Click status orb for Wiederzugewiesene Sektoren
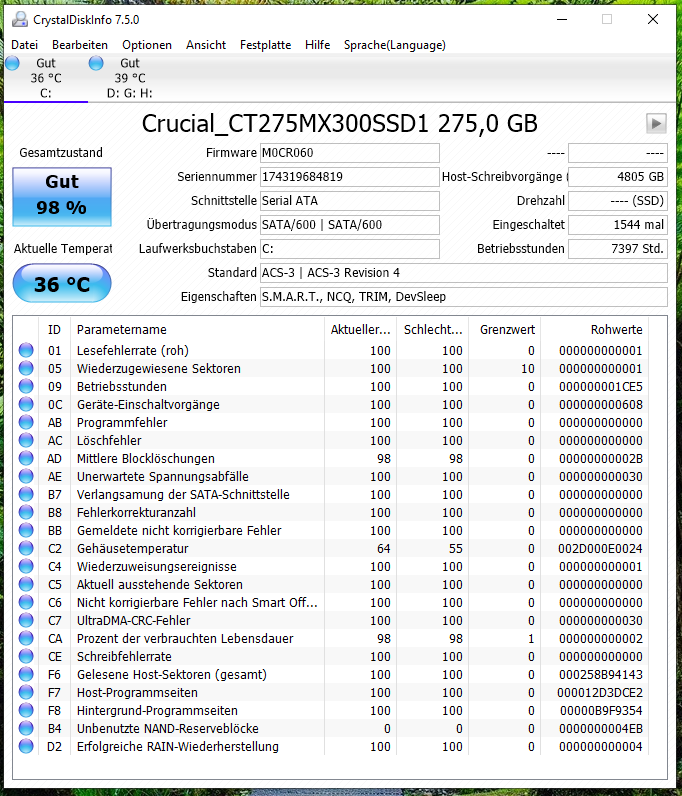Viewport: 682px width, 796px height. pyautogui.click(x=26, y=368)
